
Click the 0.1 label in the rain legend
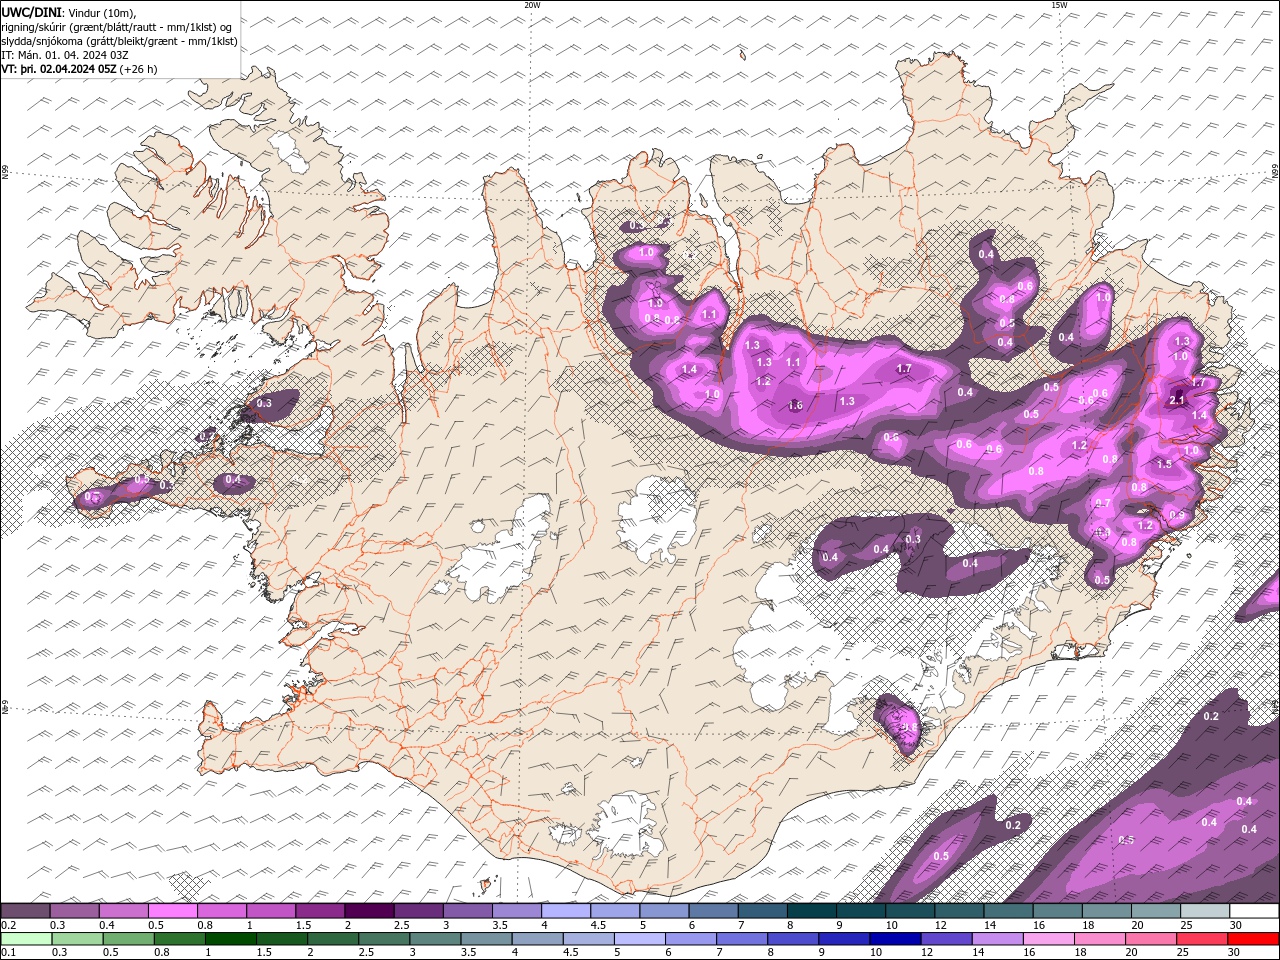point(7,952)
